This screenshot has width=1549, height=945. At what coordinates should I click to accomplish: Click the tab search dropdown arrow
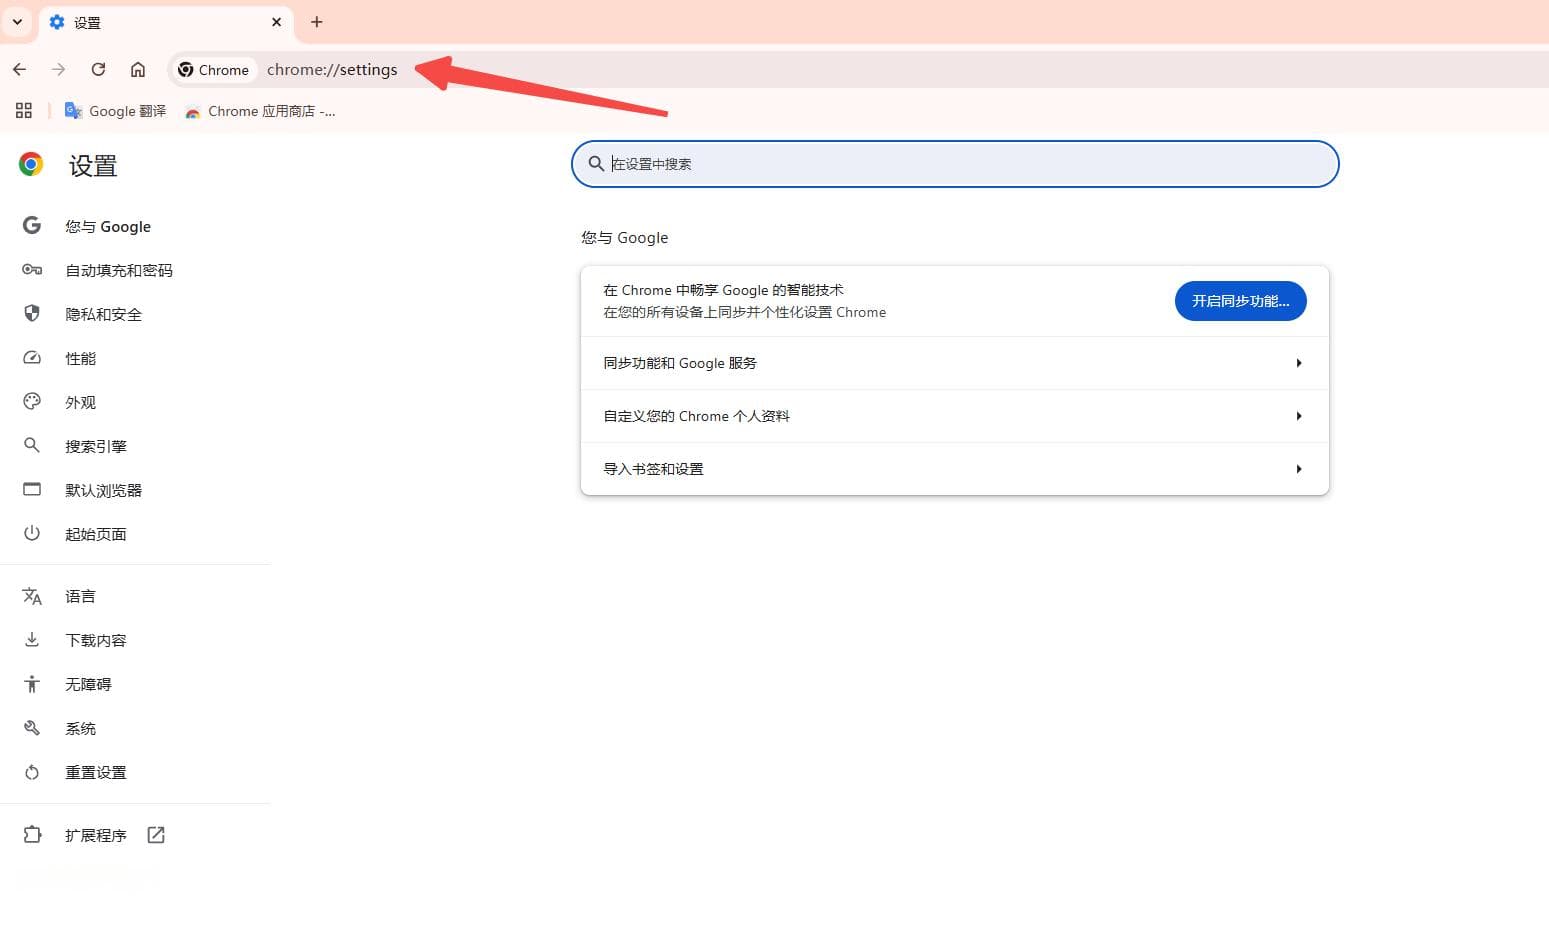(x=17, y=22)
